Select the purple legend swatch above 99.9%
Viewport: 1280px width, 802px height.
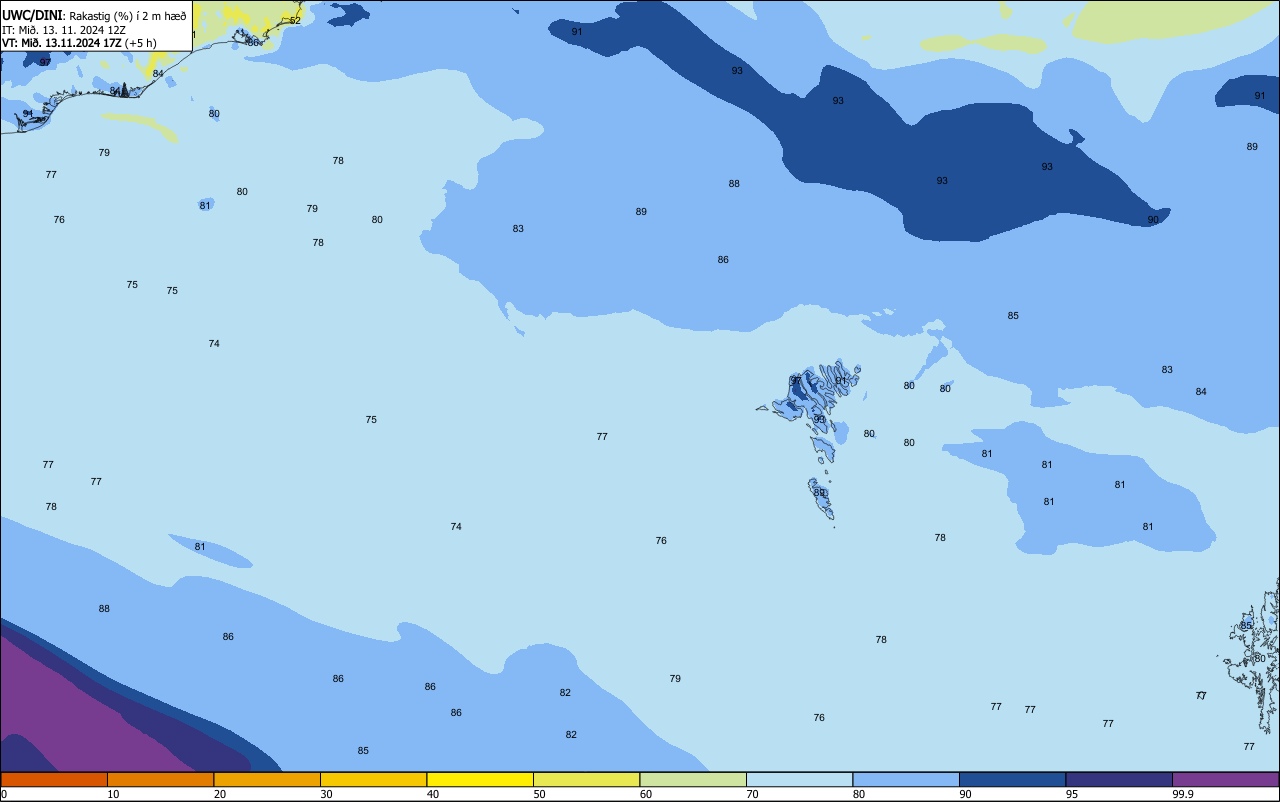(x=1225, y=779)
